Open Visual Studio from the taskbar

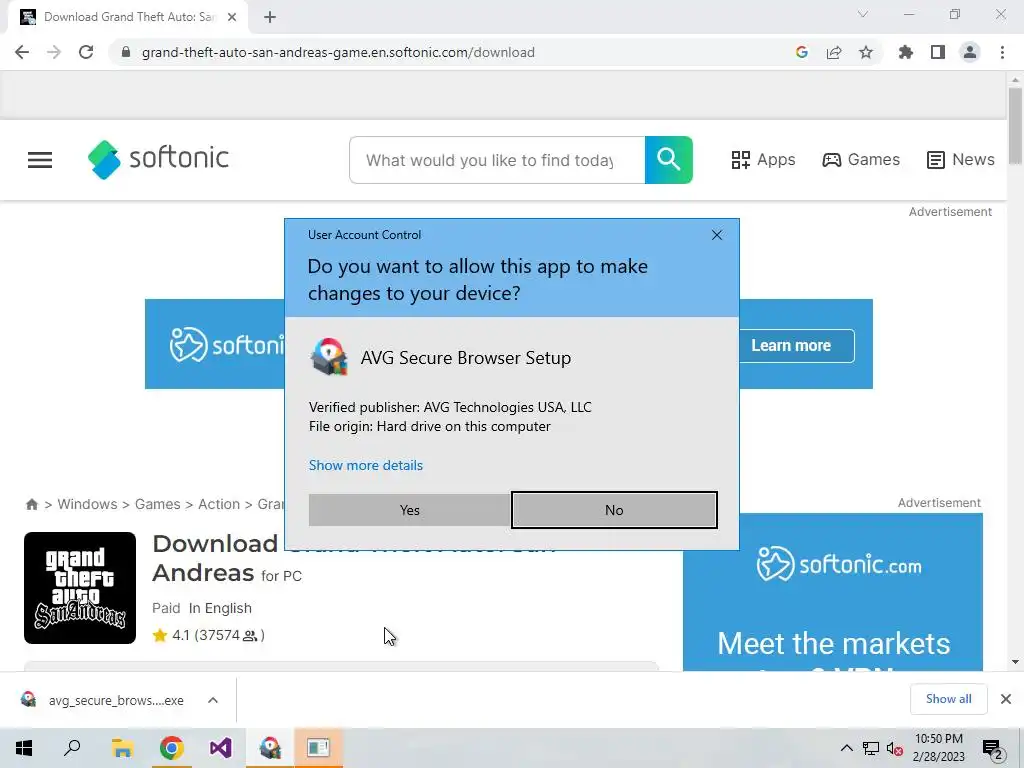coord(220,748)
